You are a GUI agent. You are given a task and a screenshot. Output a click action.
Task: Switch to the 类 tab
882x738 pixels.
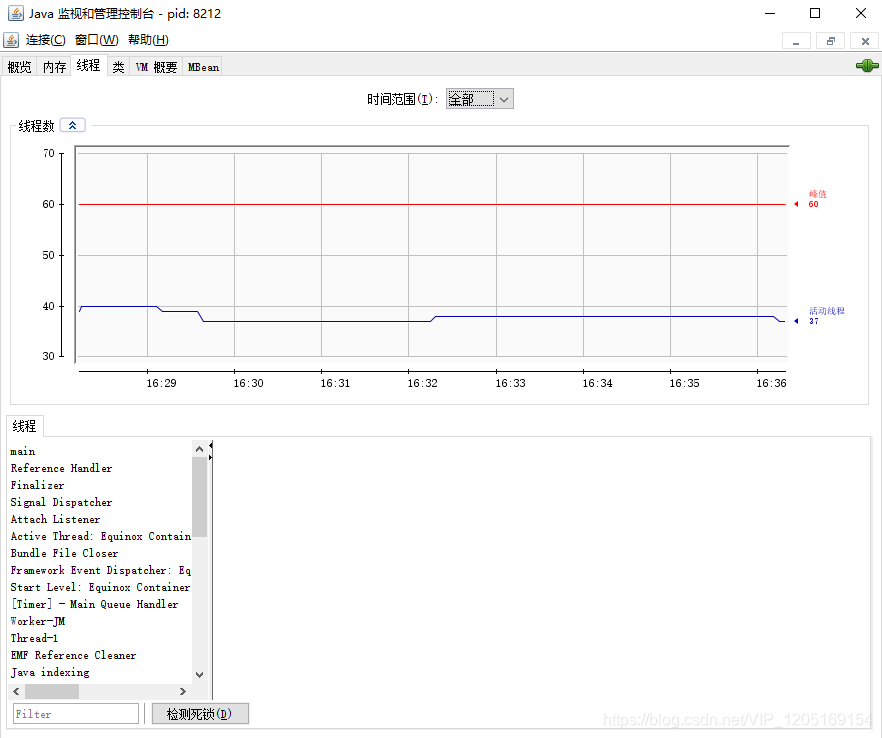tap(118, 67)
